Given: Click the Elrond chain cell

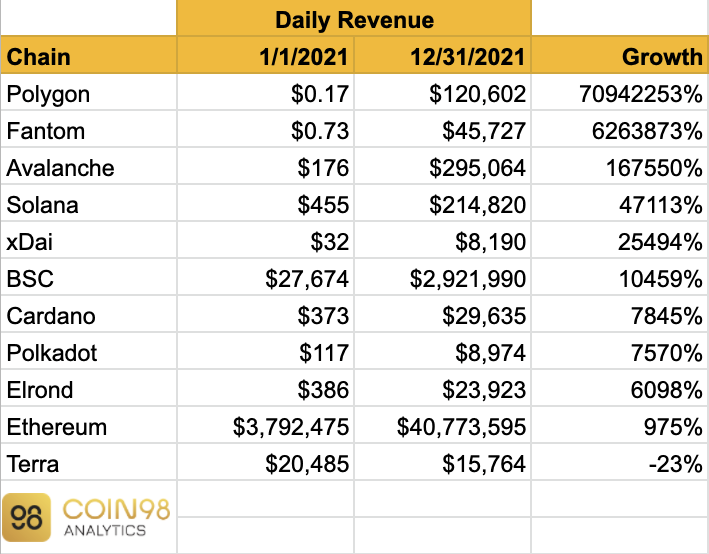Looking at the screenshot, I should coord(89,388).
